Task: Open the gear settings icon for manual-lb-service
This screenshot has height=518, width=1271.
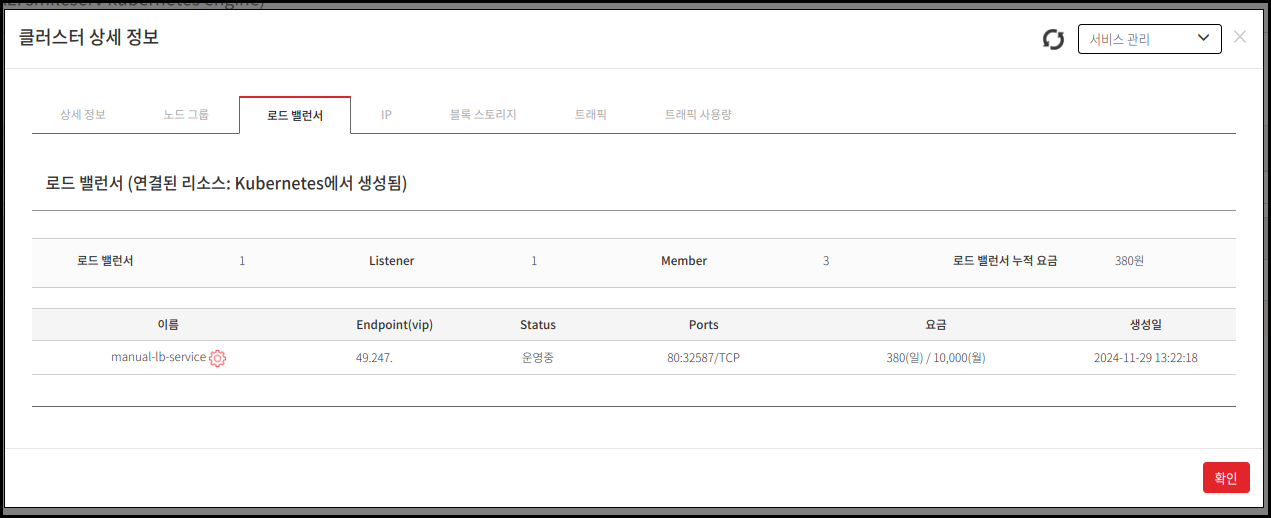Action: click(x=217, y=358)
